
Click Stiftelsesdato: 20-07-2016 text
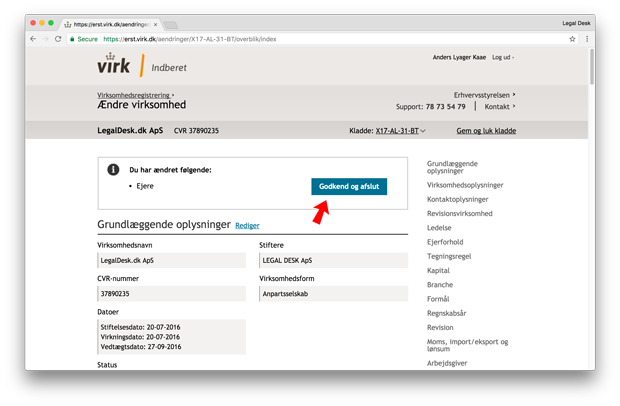(x=140, y=327)
